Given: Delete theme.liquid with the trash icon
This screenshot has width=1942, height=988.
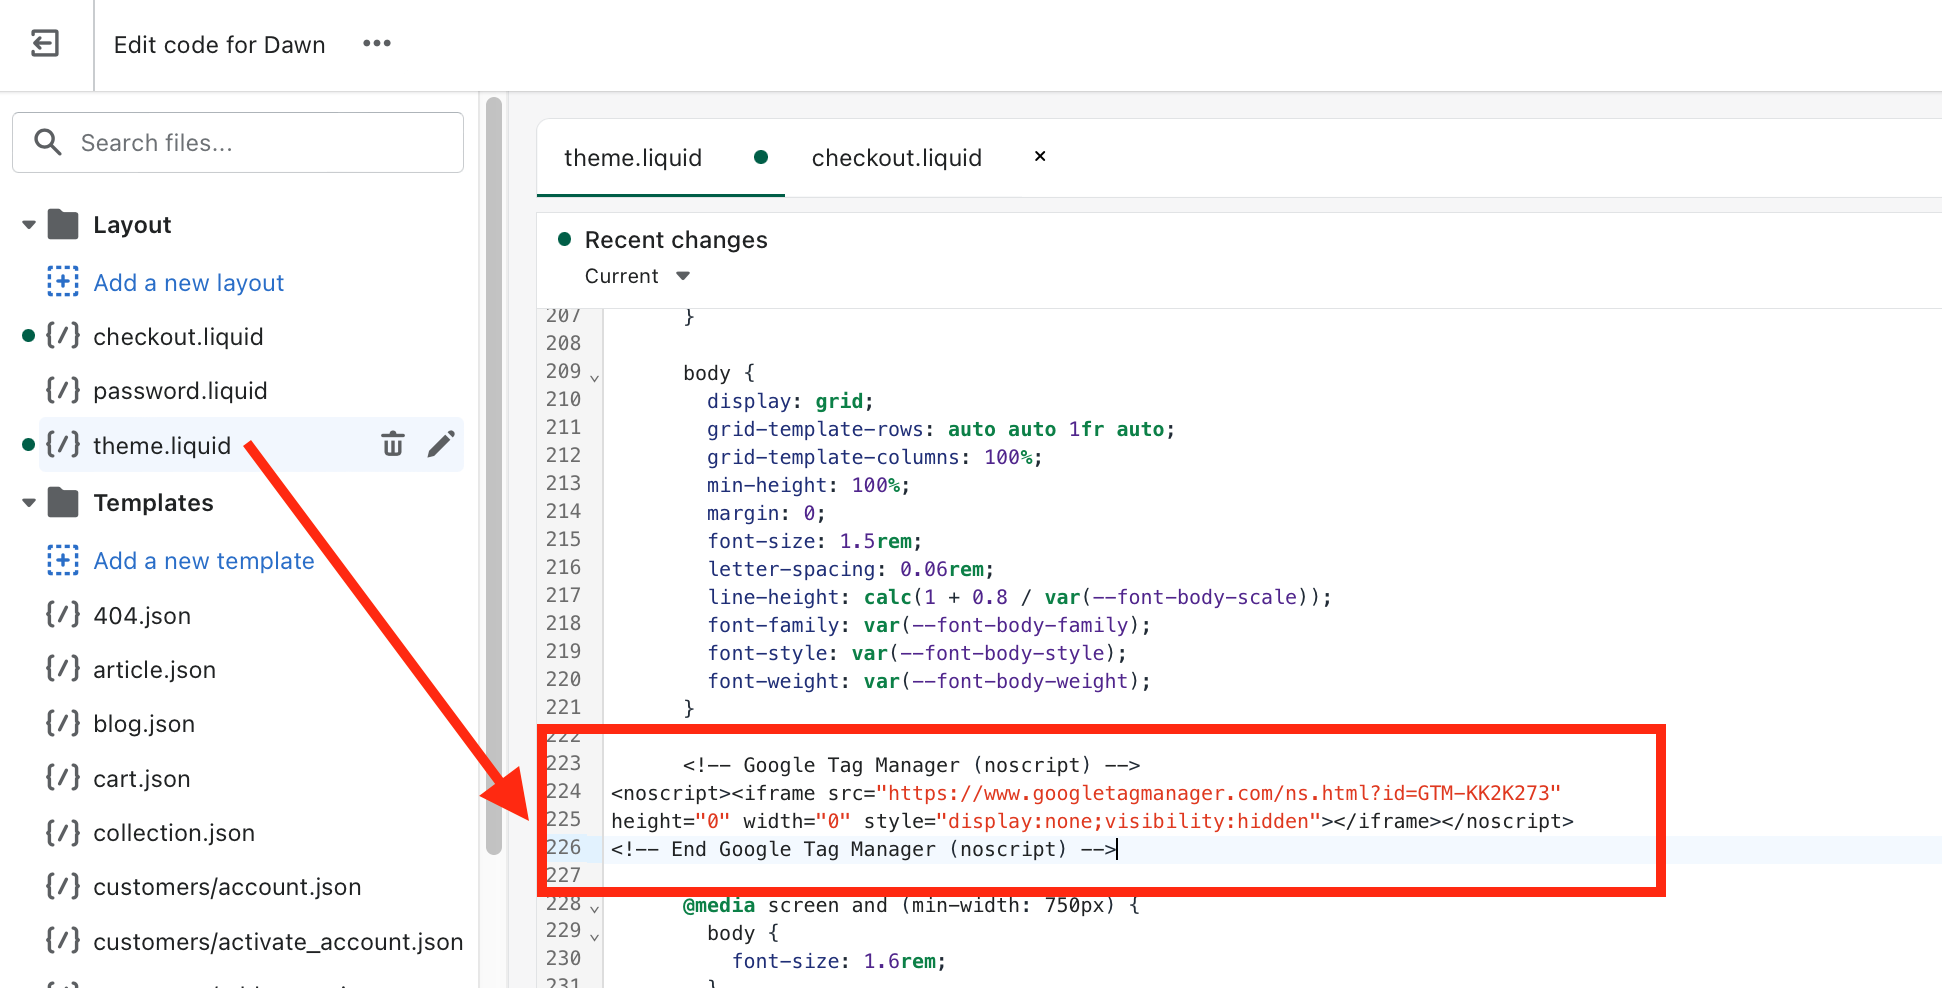Looking at the screenshot, I should (x=393, y=444).
